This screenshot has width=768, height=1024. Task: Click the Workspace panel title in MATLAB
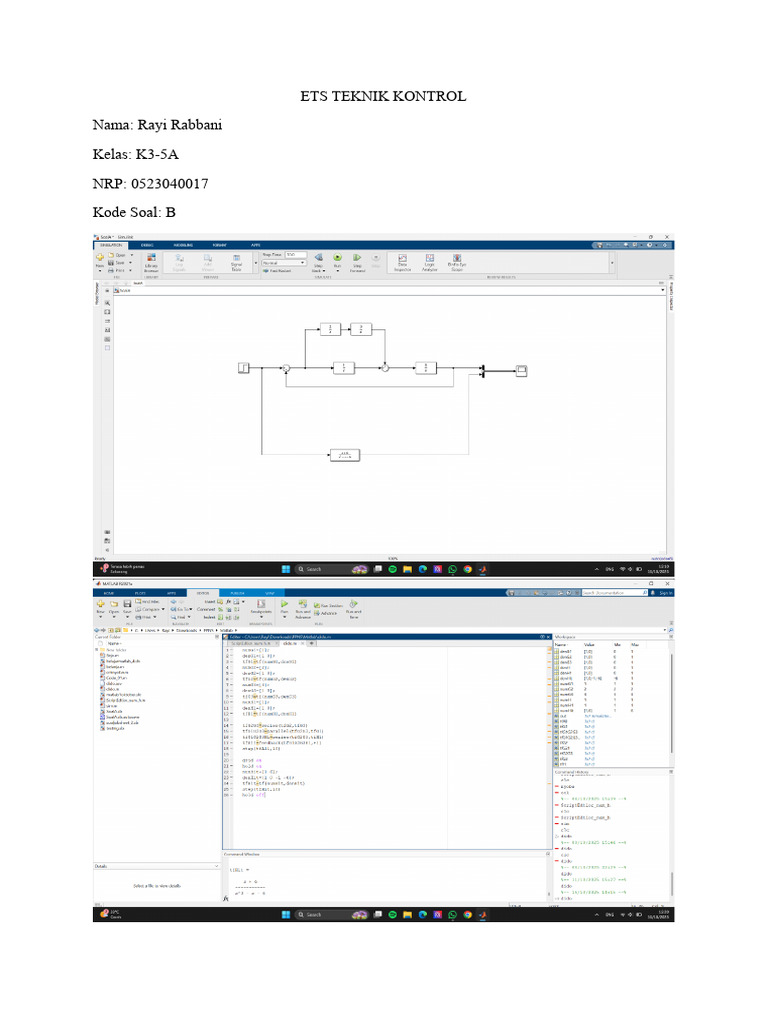(x=565, y=637)
